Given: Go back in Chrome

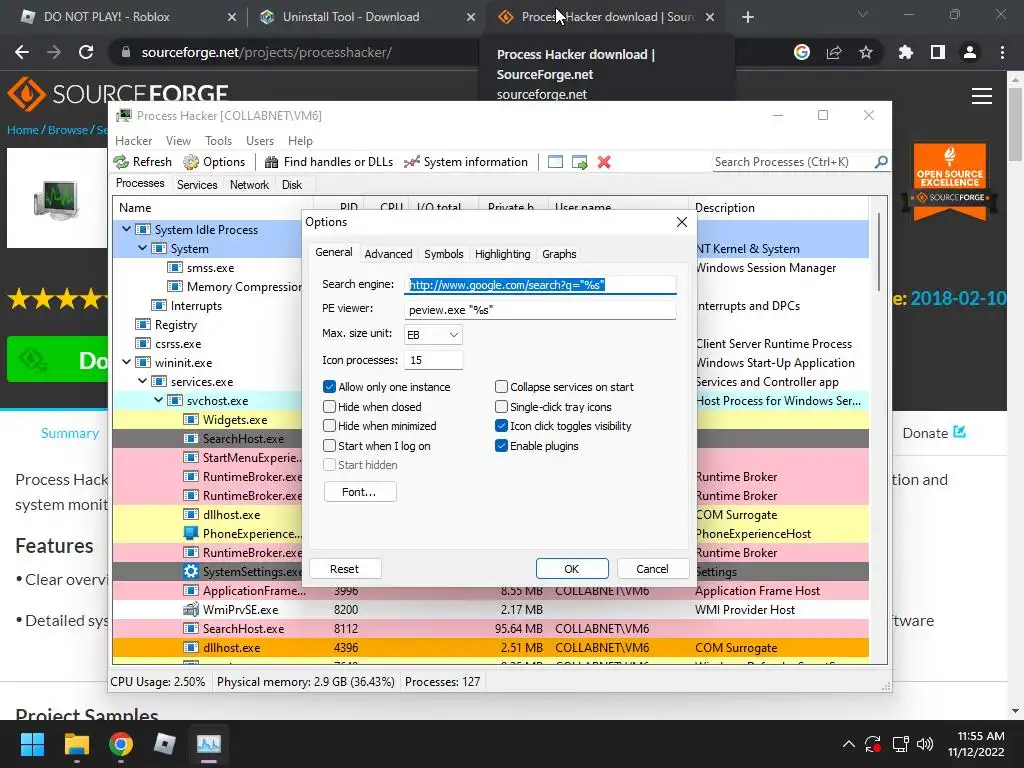Looking at the screenshot, I should pos(22,52).
